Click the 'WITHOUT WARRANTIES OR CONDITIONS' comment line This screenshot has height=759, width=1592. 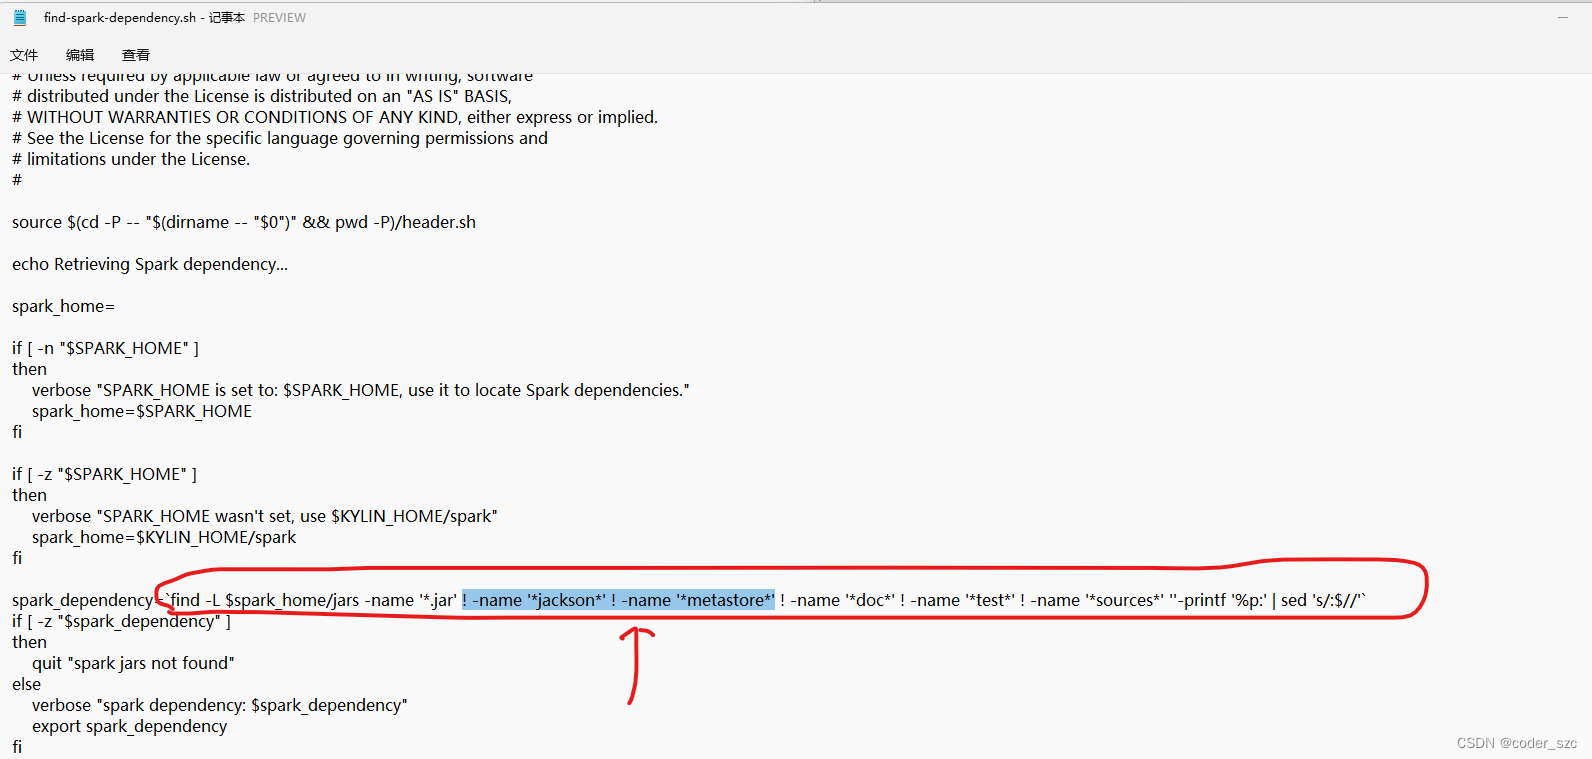click(335, 117)
